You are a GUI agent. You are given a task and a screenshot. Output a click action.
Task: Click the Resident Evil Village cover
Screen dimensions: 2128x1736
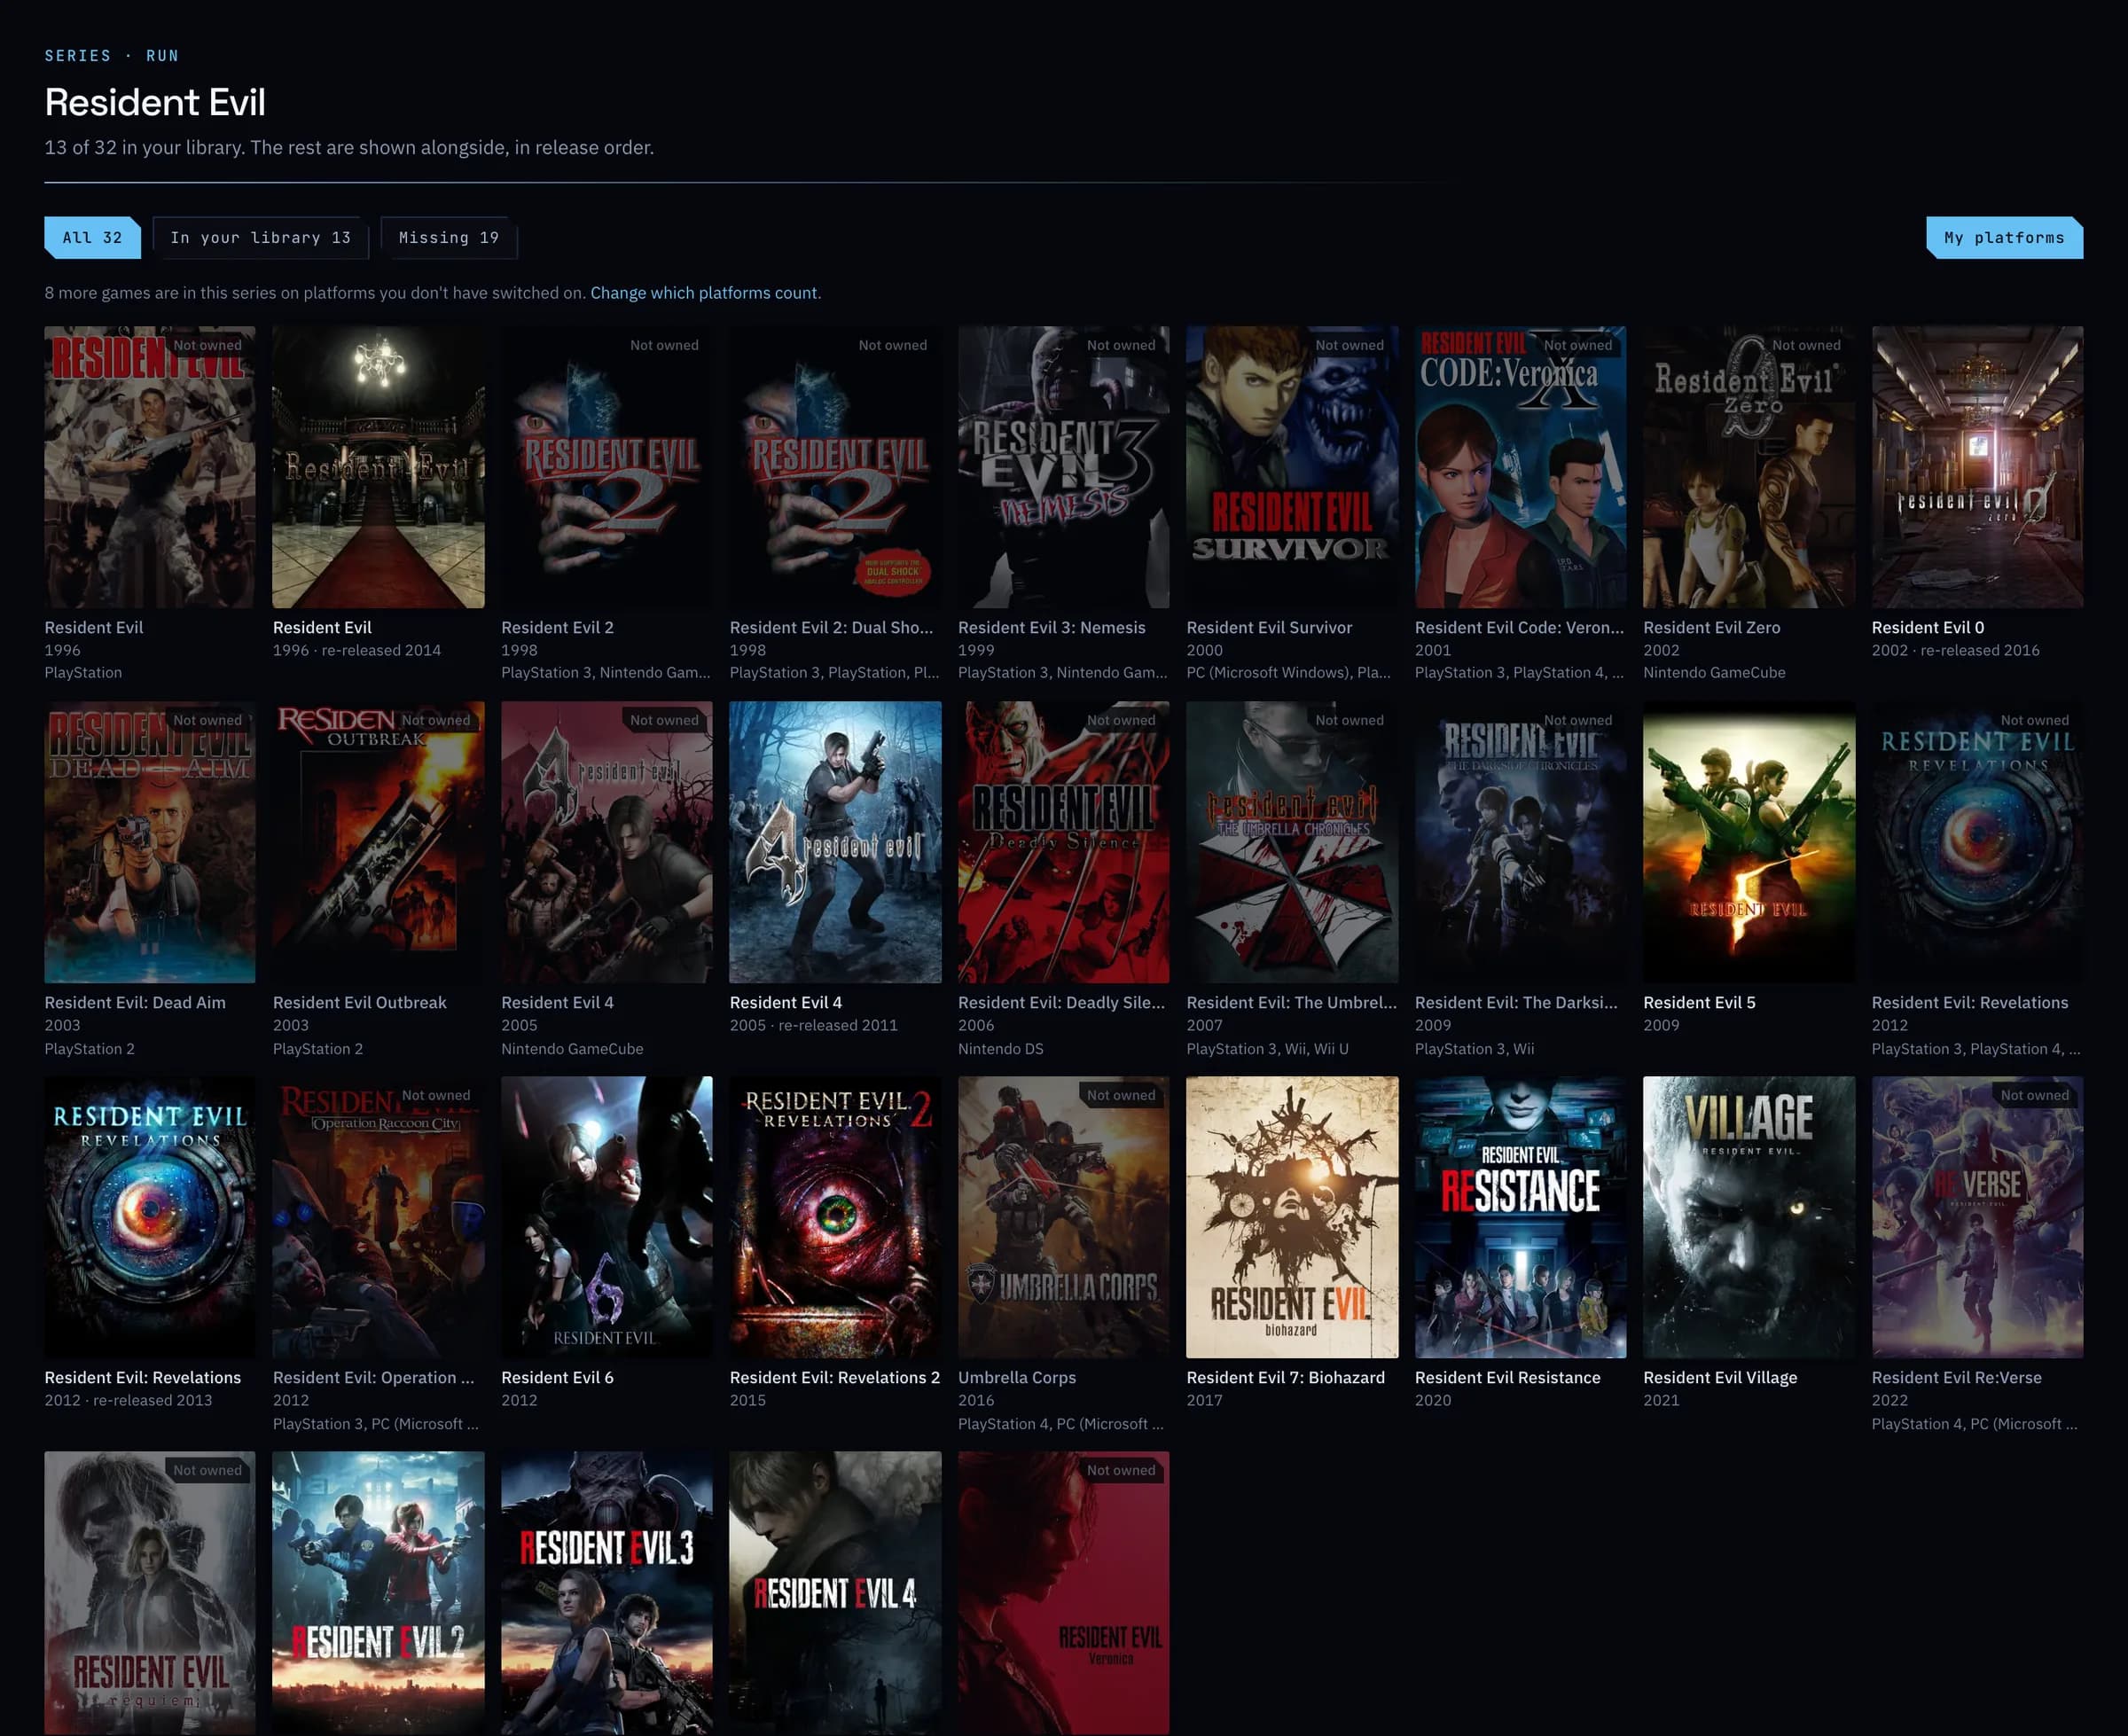pyautogui.click(x=1749, y=1217)
